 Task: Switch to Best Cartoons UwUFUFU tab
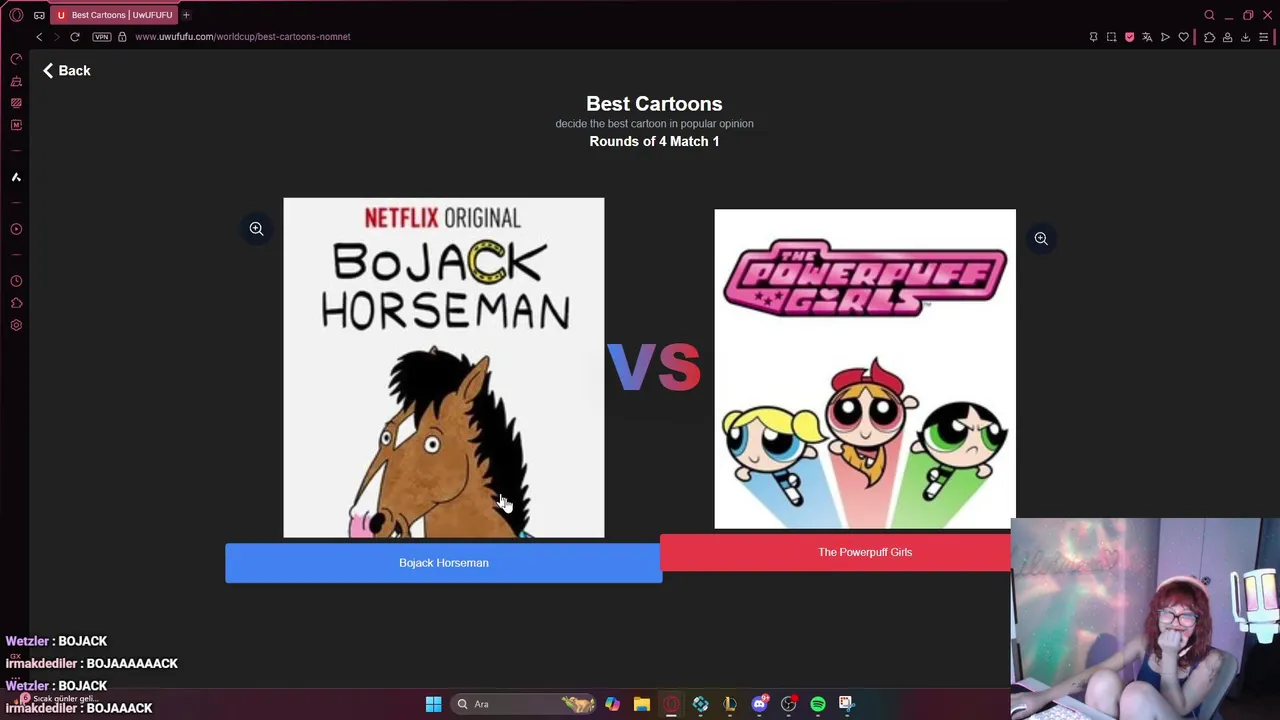point(115,15)
